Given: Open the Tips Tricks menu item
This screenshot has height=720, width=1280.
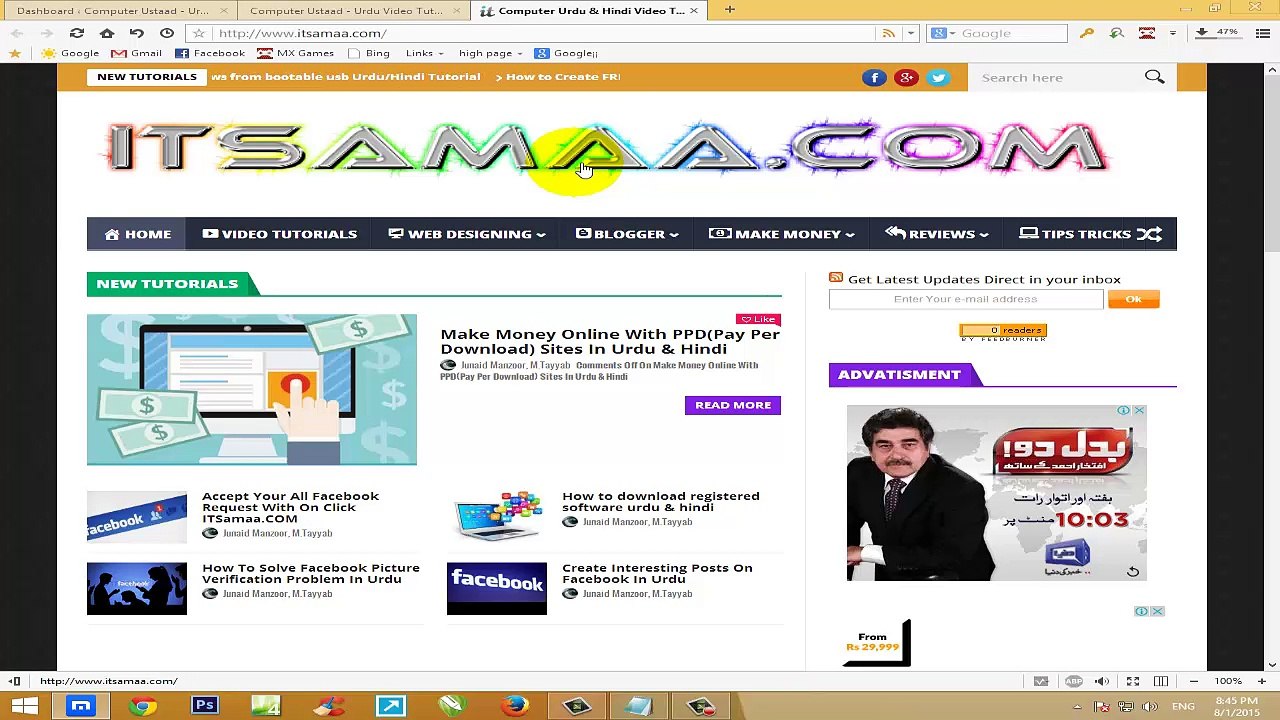Looking at the screenshot, I should pos(1075,234).
